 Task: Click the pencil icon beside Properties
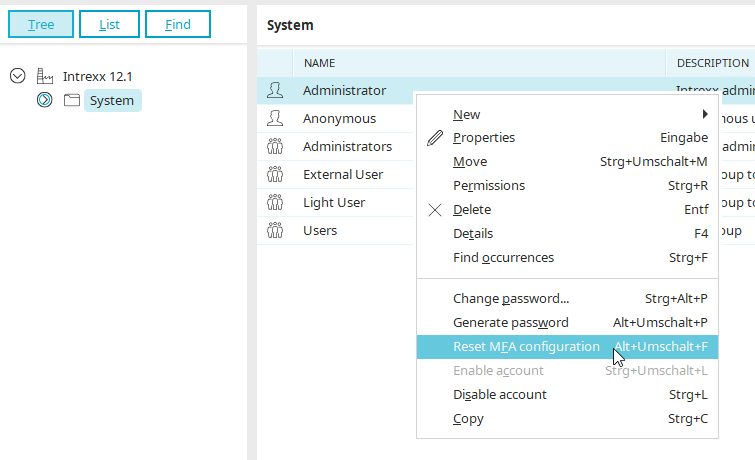pyautogui.click(x=434, y=138)
